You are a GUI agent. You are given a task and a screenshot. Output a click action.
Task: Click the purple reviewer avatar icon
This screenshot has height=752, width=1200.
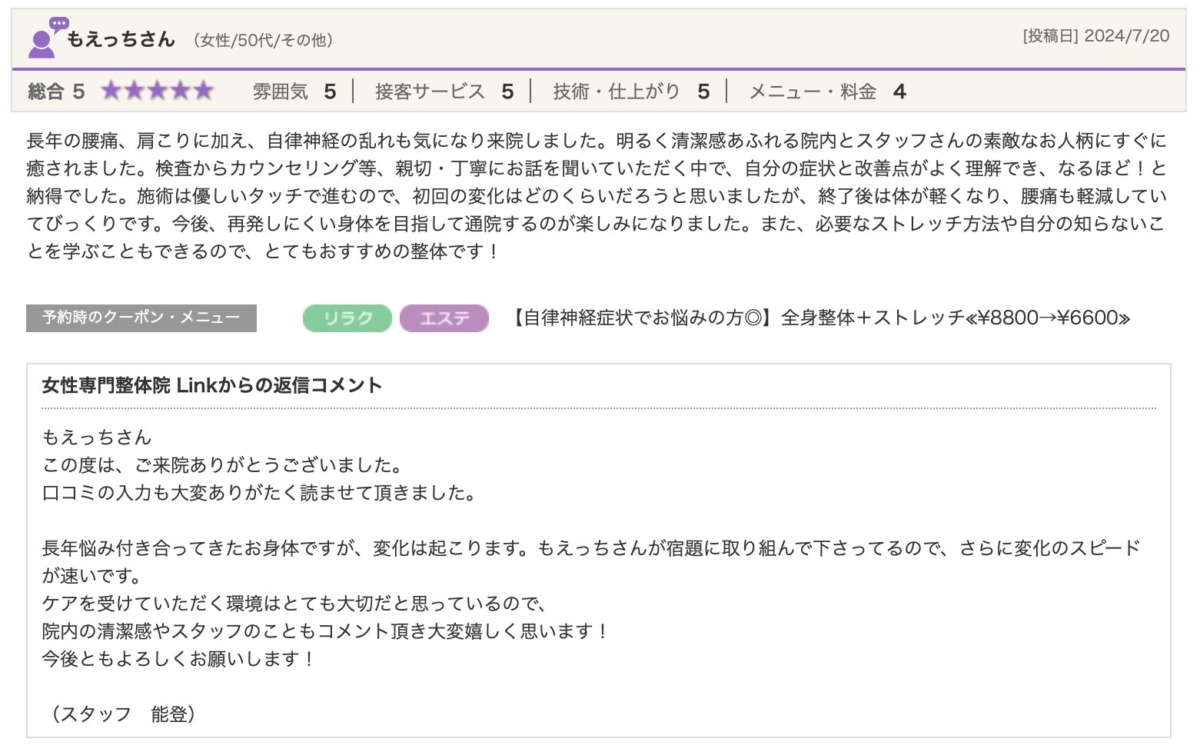click(x=41, y=45)
